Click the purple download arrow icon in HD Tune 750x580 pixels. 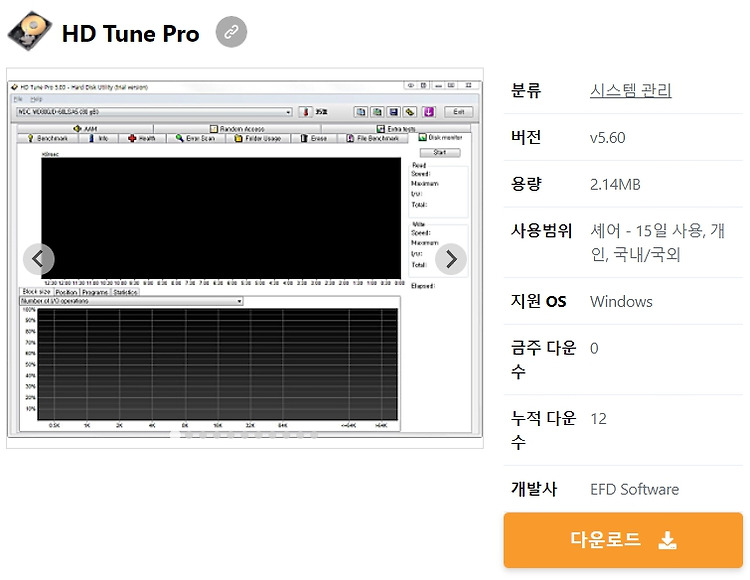tap(429, 112)
